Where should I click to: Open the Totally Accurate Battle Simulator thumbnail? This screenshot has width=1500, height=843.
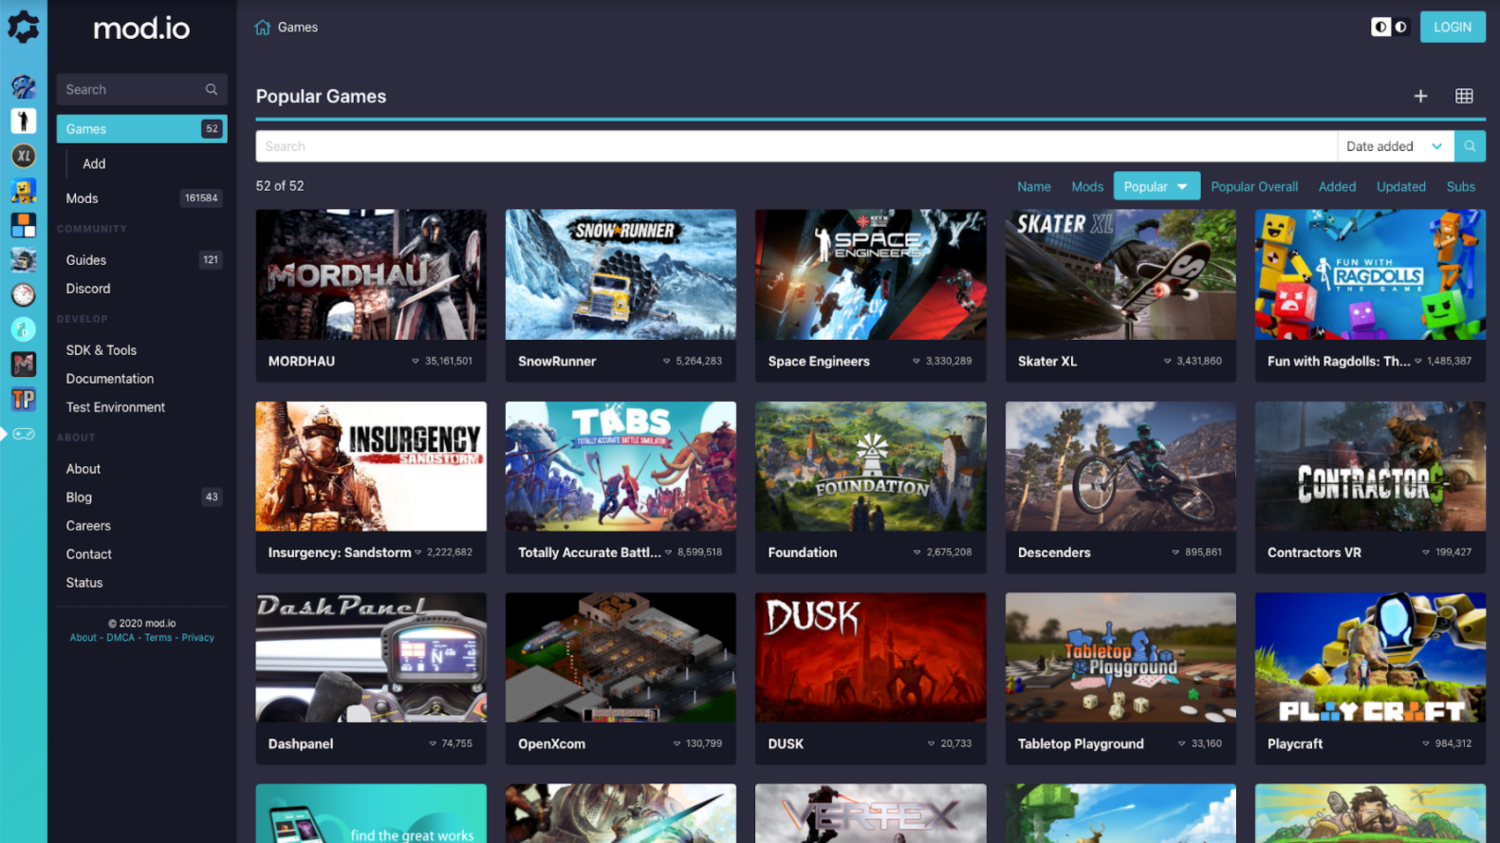621,466
